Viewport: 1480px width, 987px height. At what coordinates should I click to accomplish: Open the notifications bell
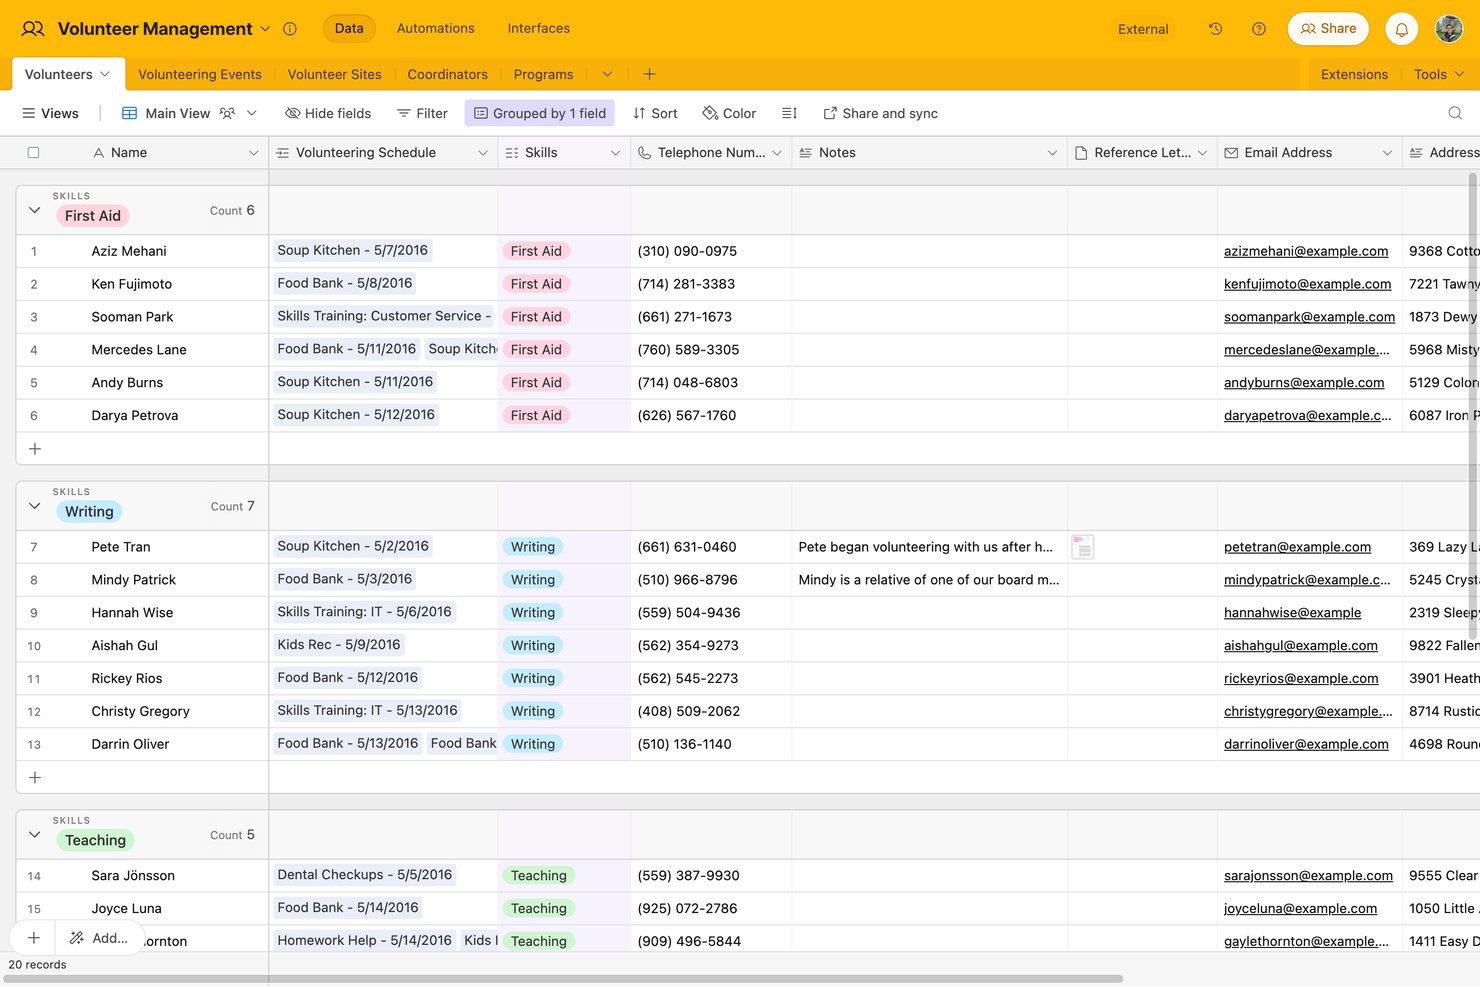coord(1401,29)
